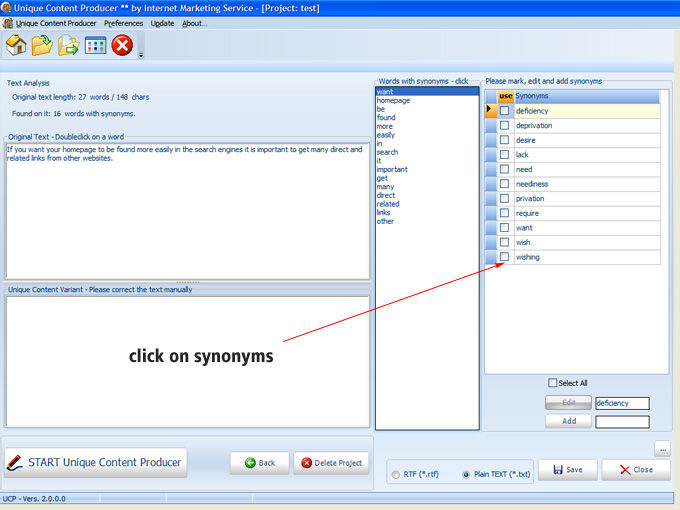The height and width of the screenshot is (510, 680).
Task: Click the small ellipsis button
Action: point(662,449)
